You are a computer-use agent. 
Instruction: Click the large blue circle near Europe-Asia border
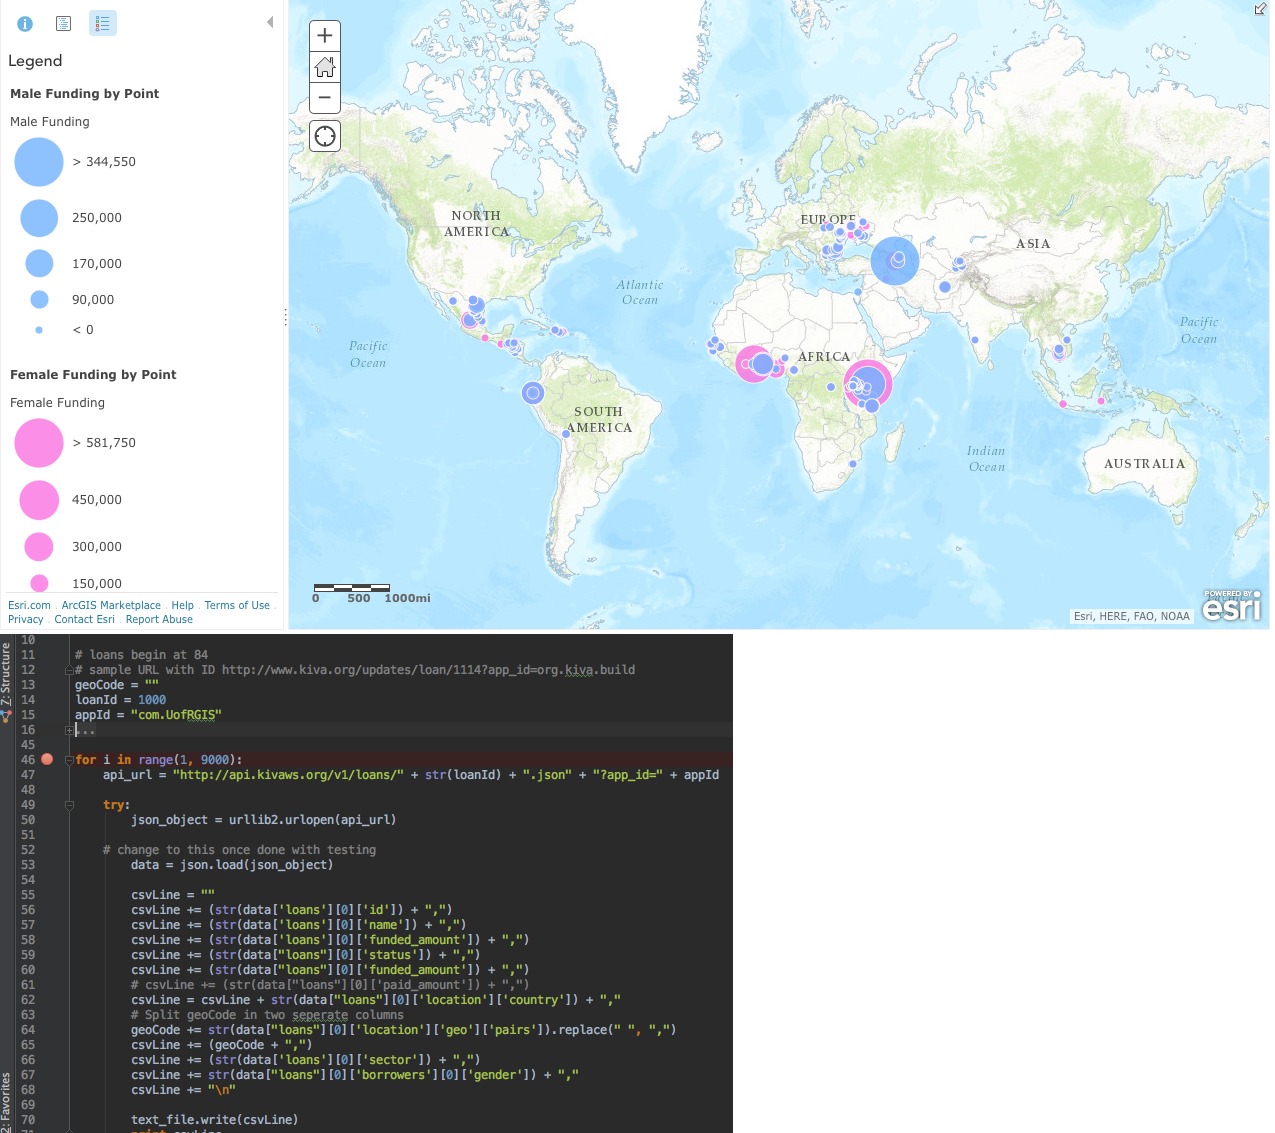coord(895,260)
